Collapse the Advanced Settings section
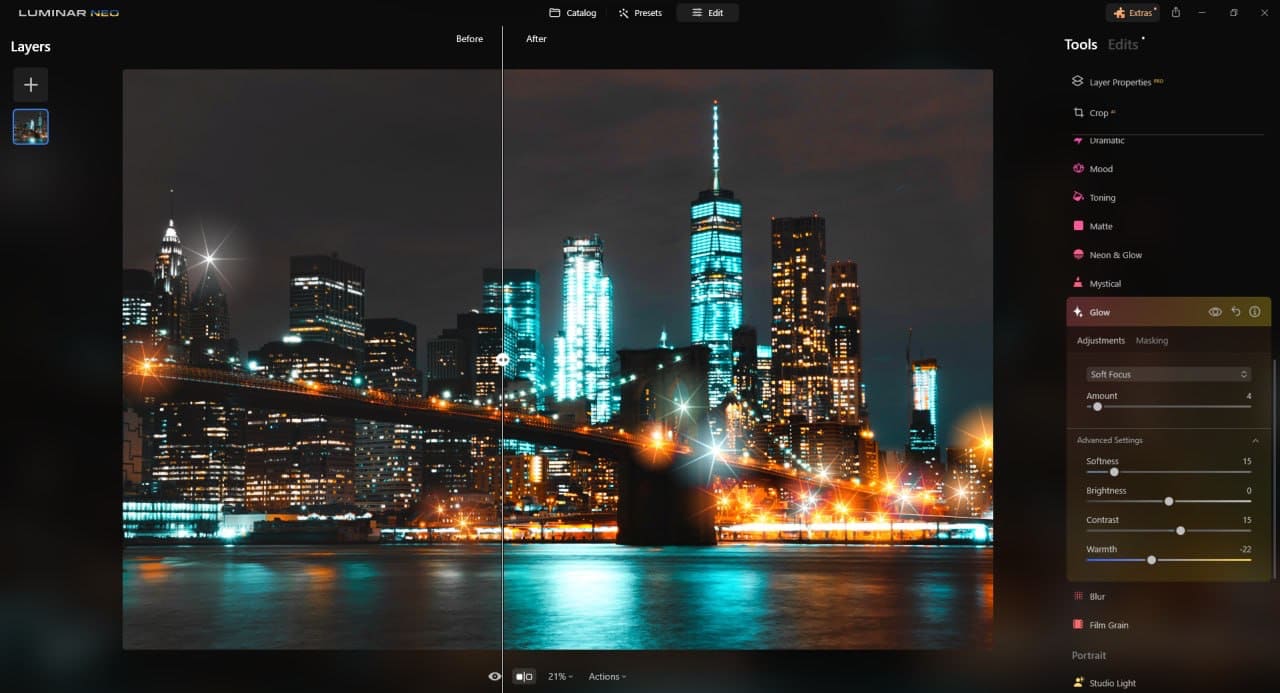The width and height of the screenshot is (1280, 693). pyautogui.click(x=1256, y=440)
